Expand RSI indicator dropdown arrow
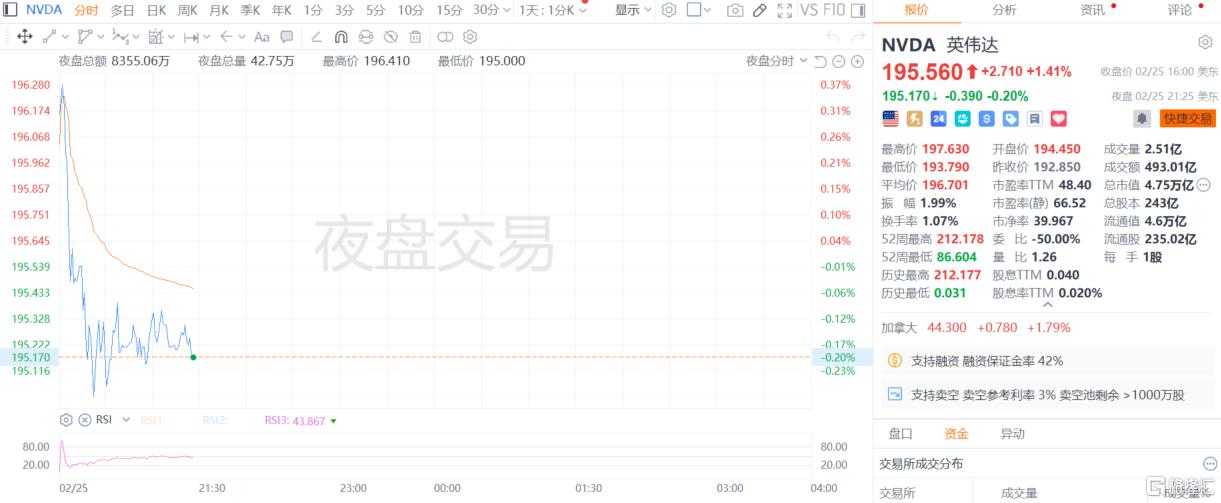The height and width of the screenshot is (503, 1221). point(126,420)
